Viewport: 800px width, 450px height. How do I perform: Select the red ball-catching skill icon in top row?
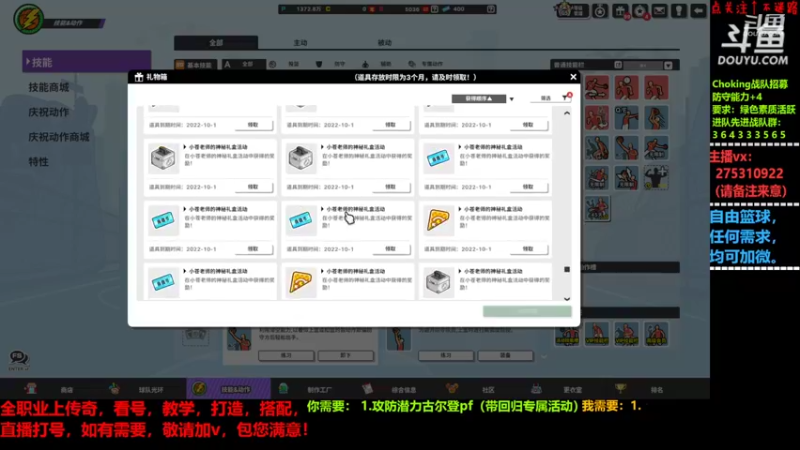(626, 88)
